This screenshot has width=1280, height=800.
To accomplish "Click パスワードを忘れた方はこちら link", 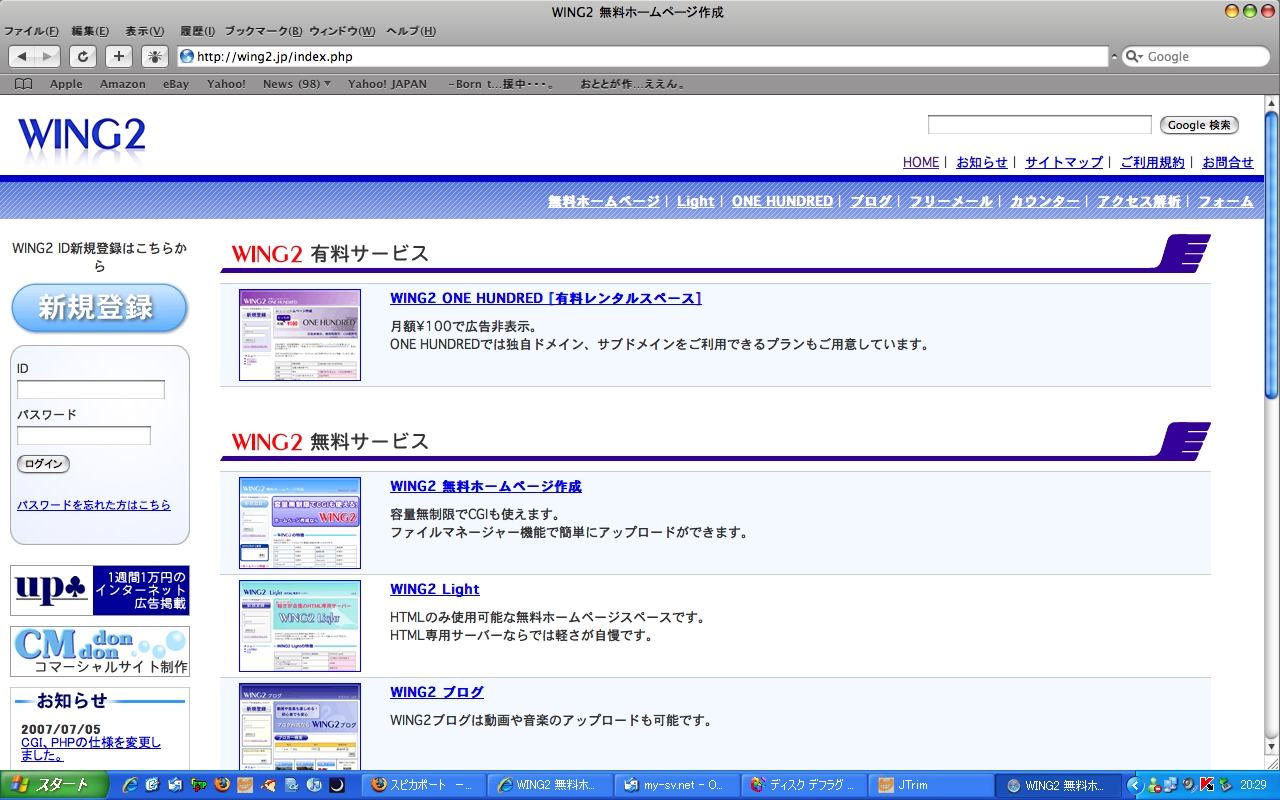I will 94,505.
